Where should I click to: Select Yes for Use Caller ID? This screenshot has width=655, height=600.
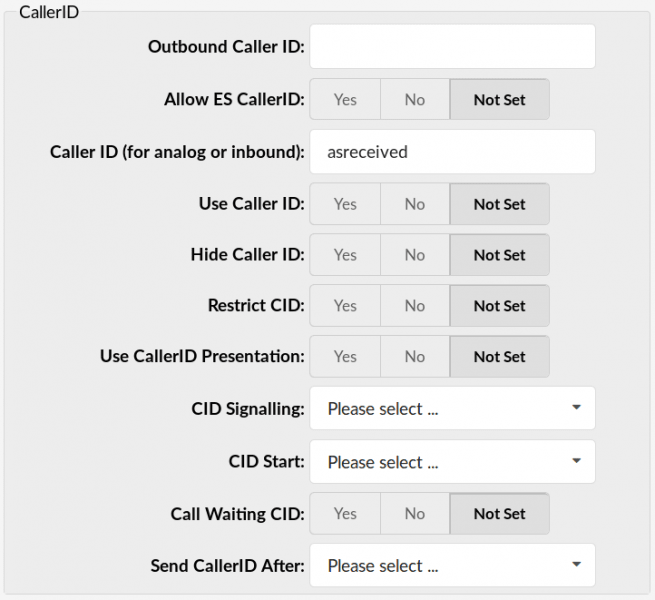pos(345,204)
